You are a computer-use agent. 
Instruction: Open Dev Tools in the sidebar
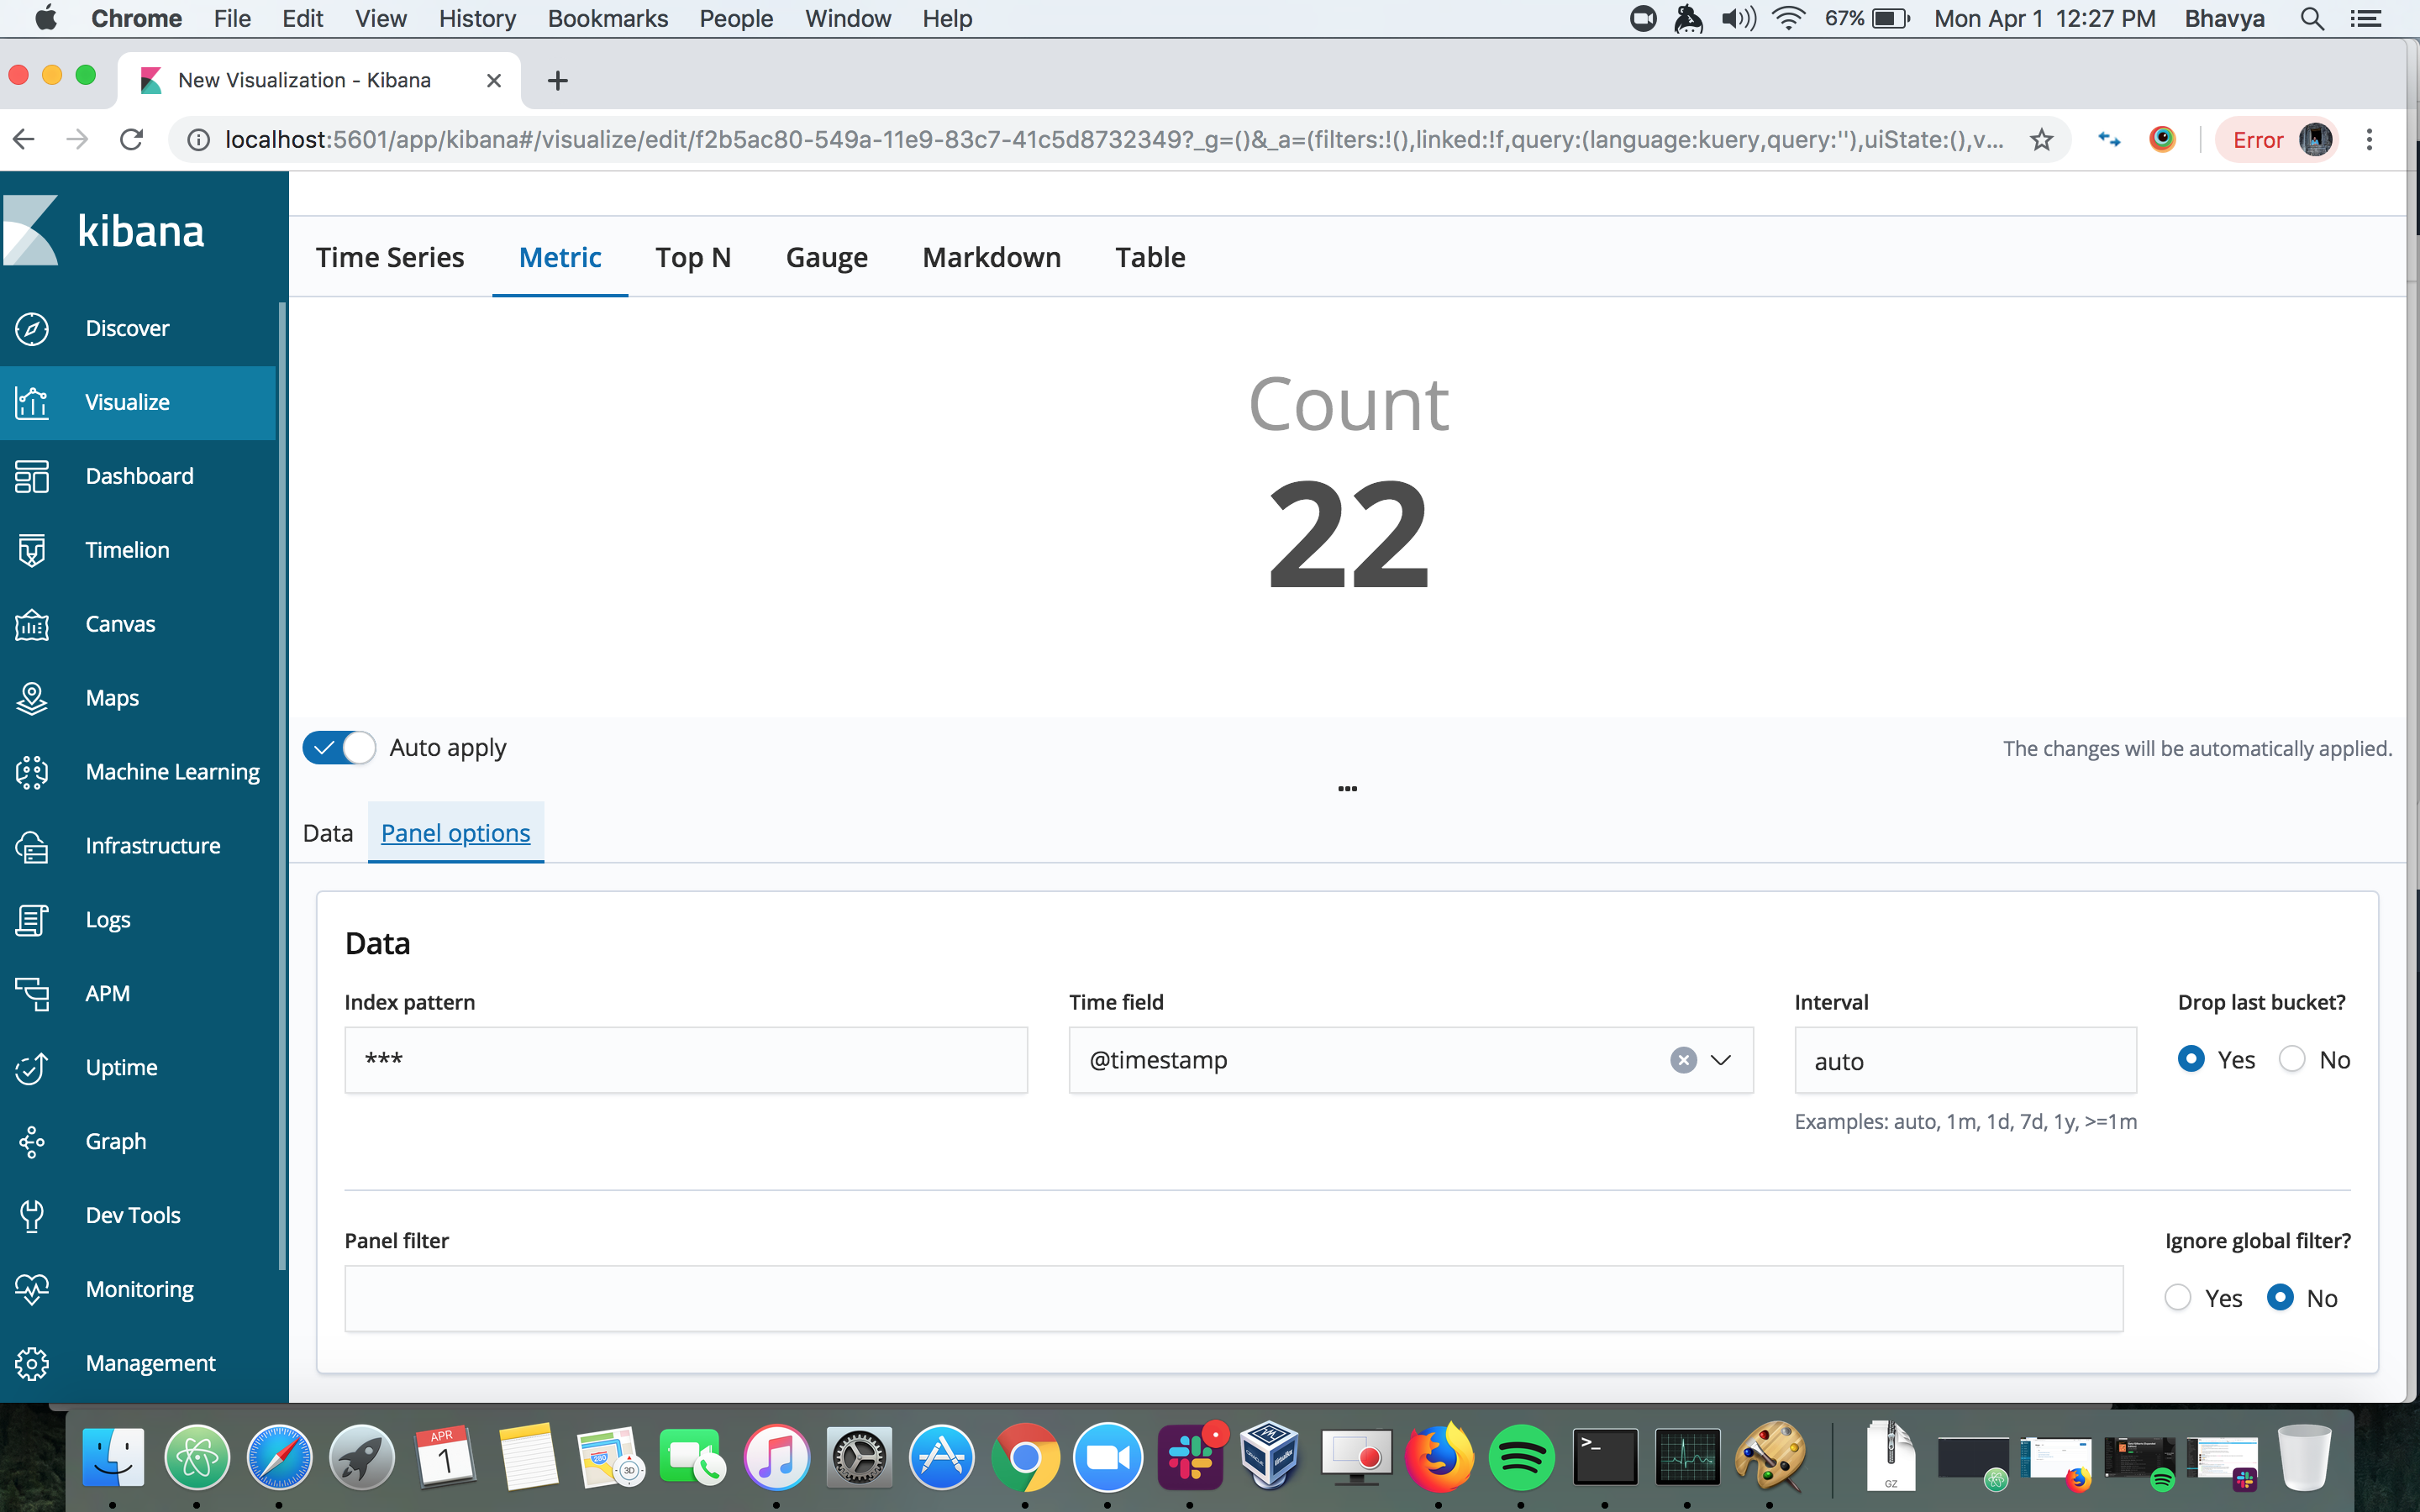coord(131,1214)
